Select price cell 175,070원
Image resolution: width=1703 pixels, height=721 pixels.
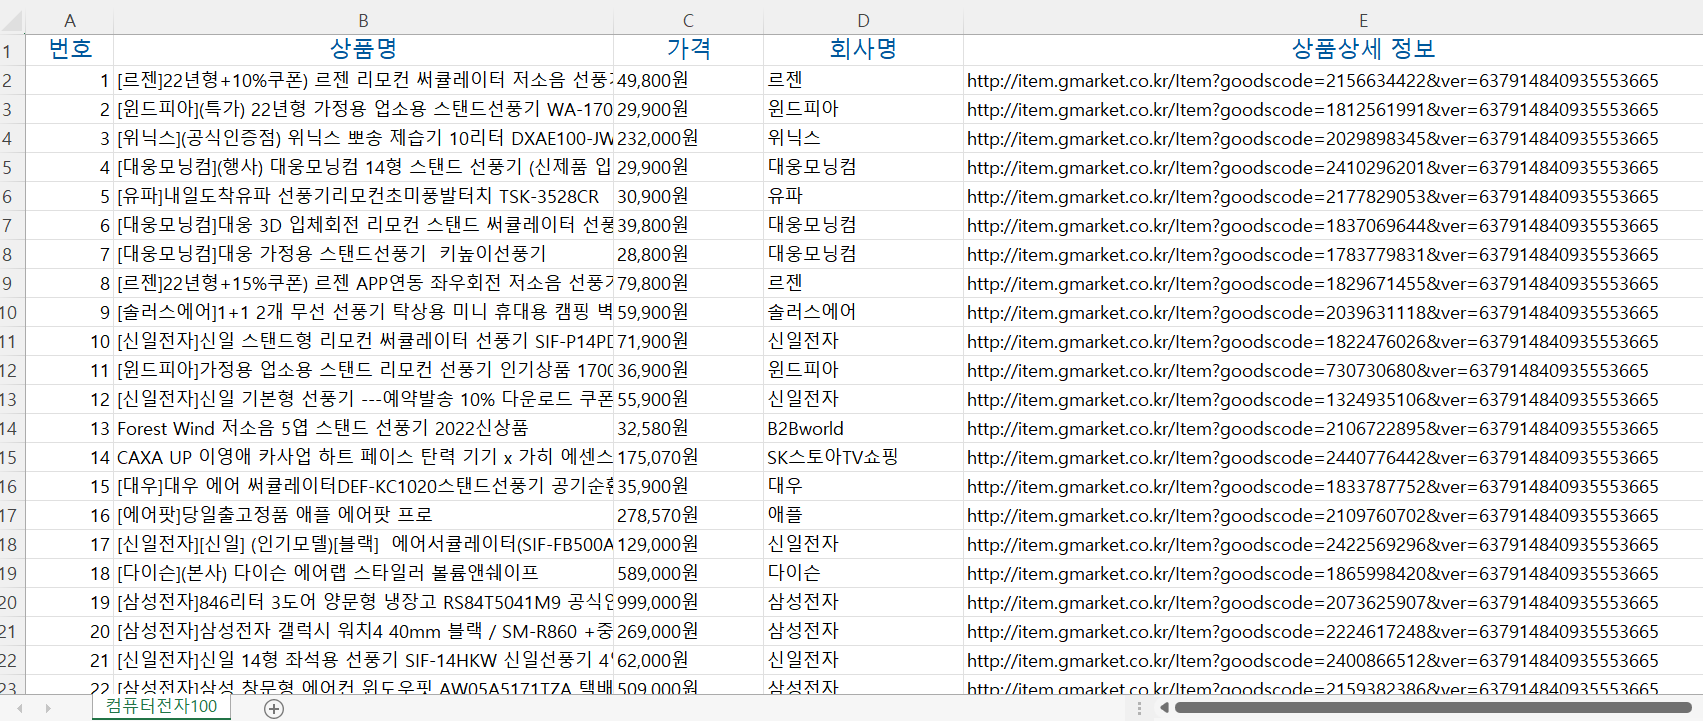[x=688, y=457]
